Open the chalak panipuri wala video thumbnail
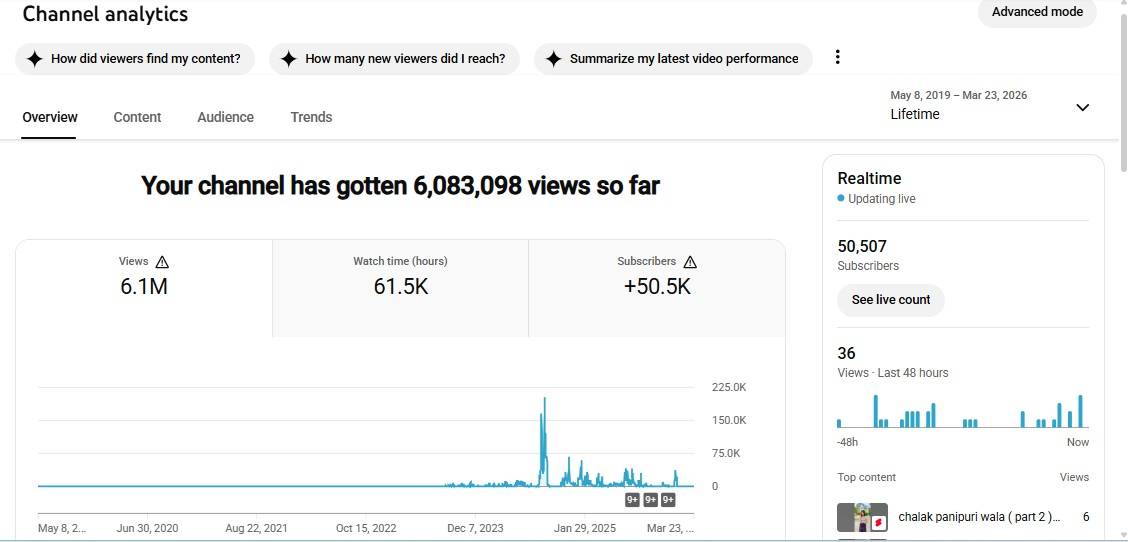This screenshot has height=542, width=1128. coord(862,517)
